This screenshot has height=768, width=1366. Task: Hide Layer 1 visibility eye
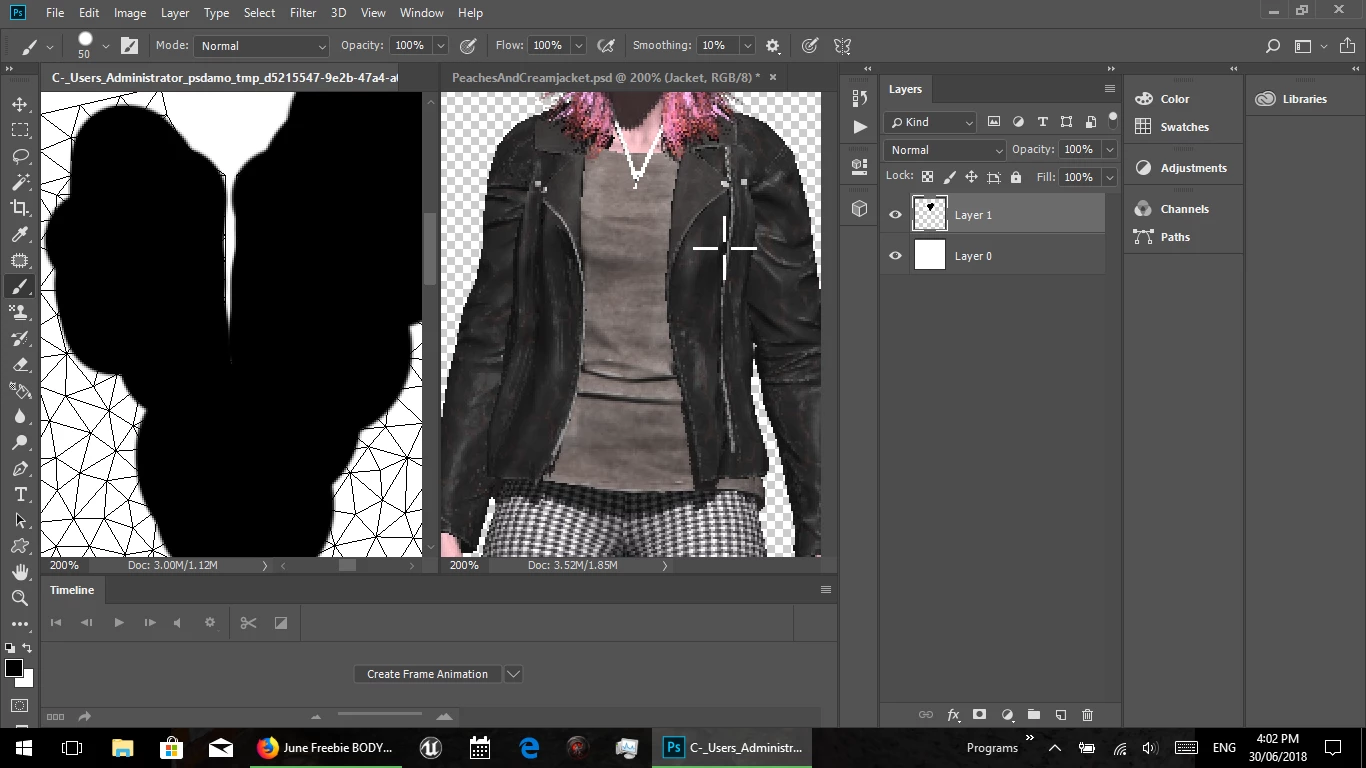point(895,214)
